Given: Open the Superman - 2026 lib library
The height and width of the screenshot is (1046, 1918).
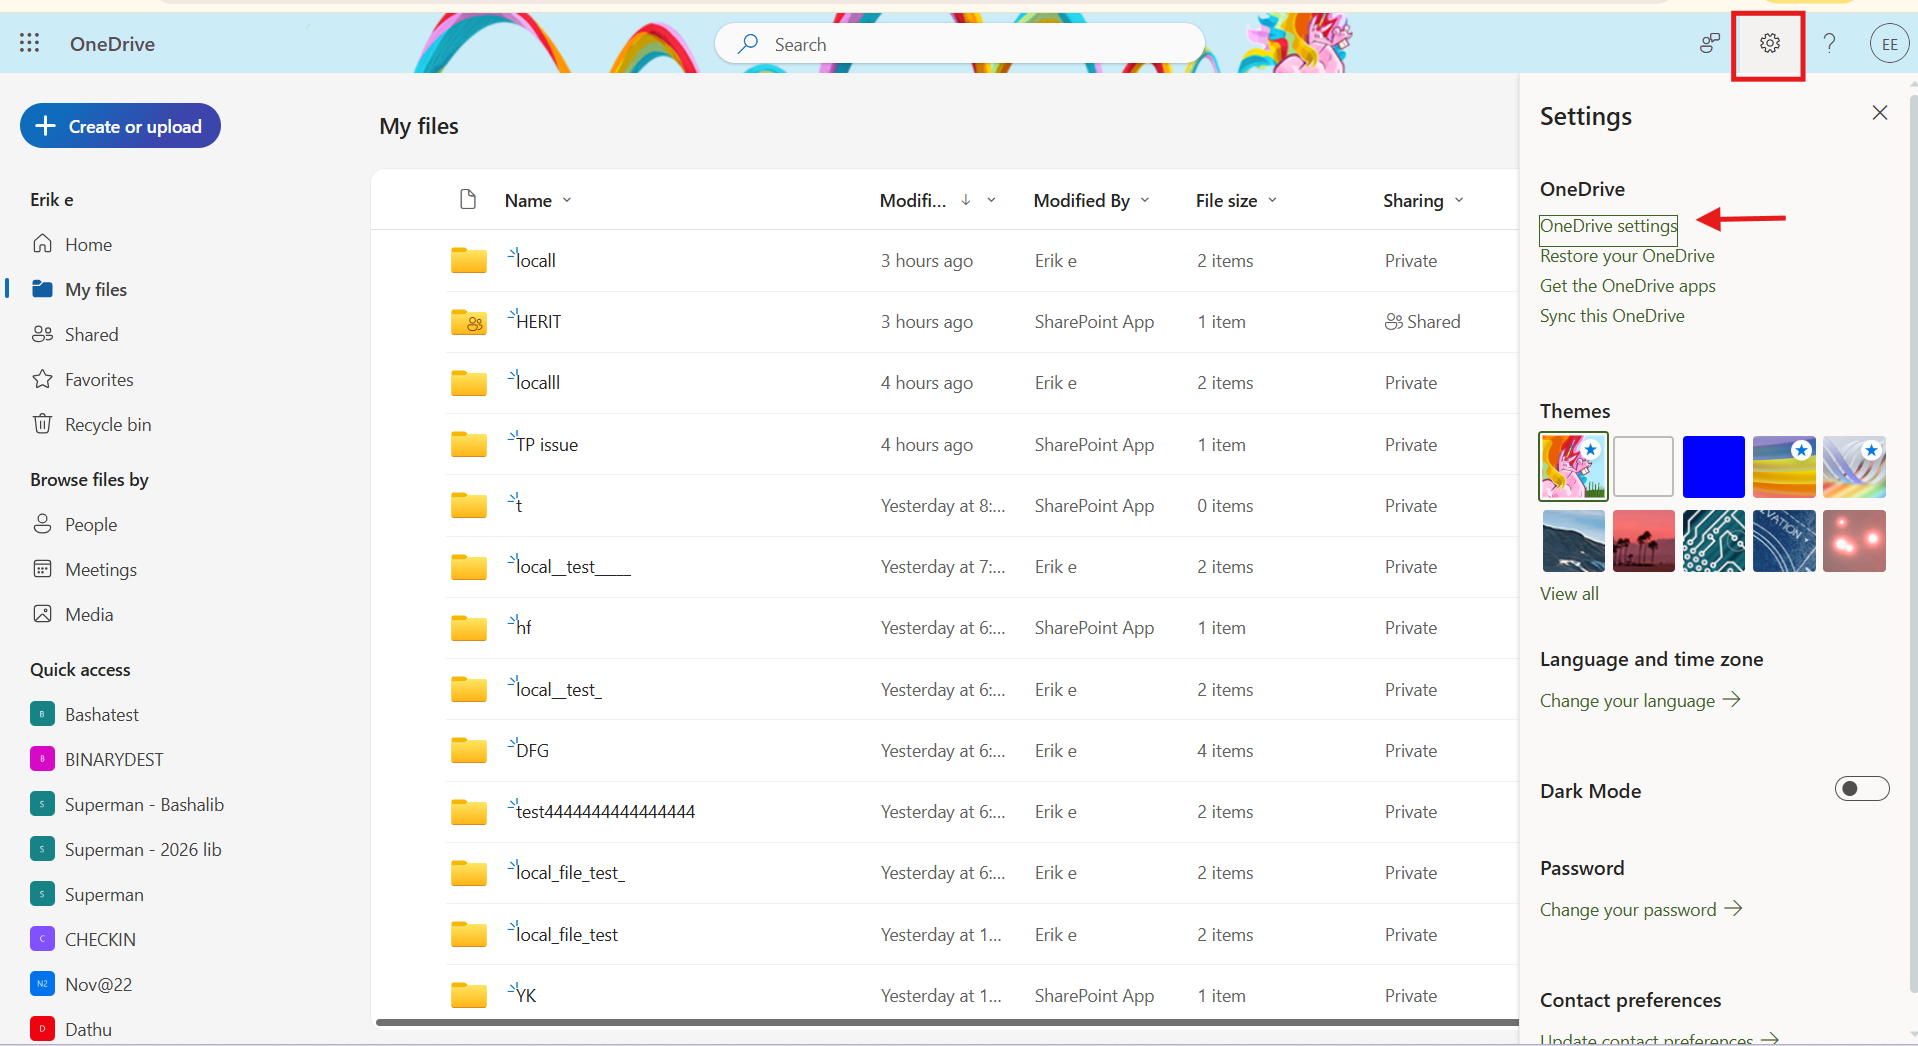Looking at the screenshot, I should 143,849.
